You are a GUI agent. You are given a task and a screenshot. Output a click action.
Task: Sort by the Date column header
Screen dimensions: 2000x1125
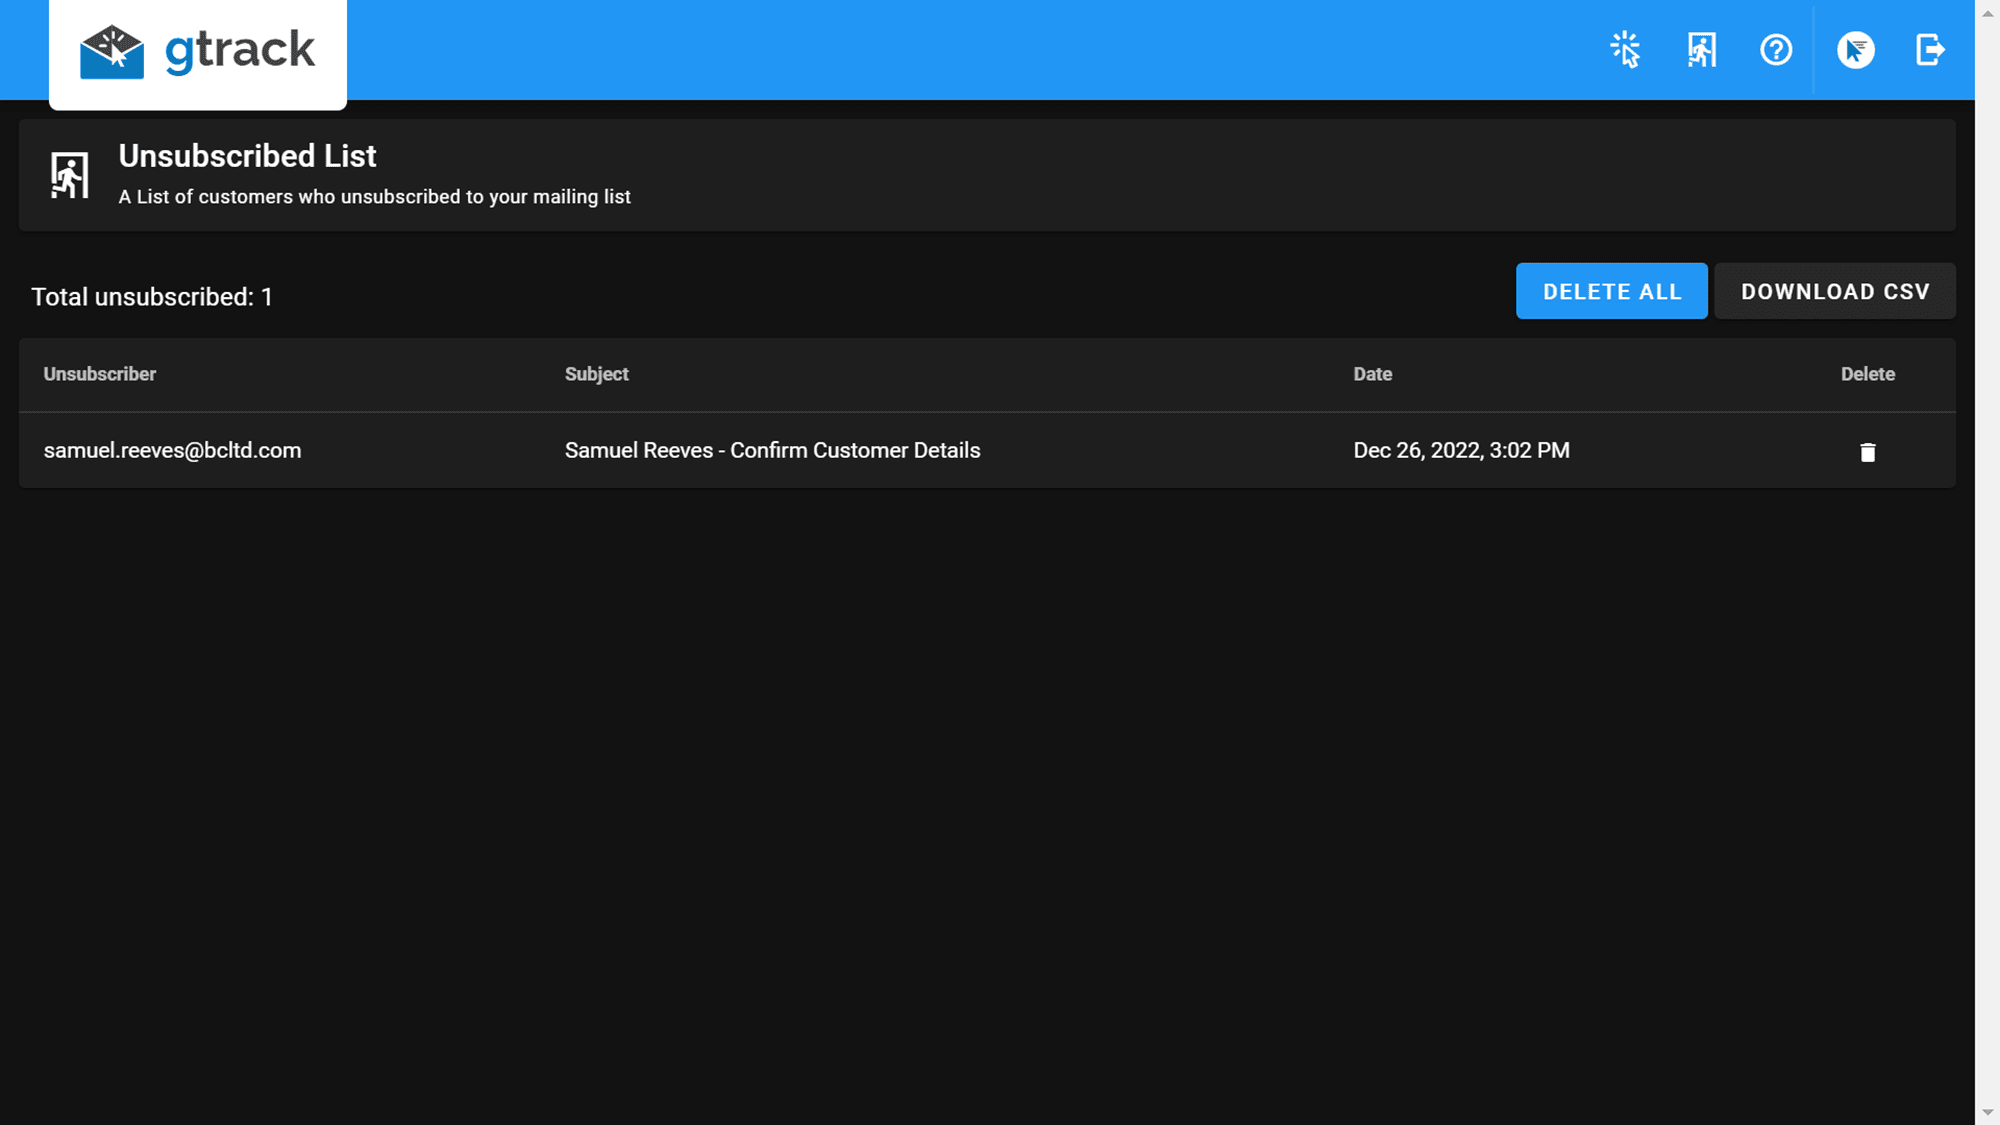pyautogui.click(x=1372, y=374)
